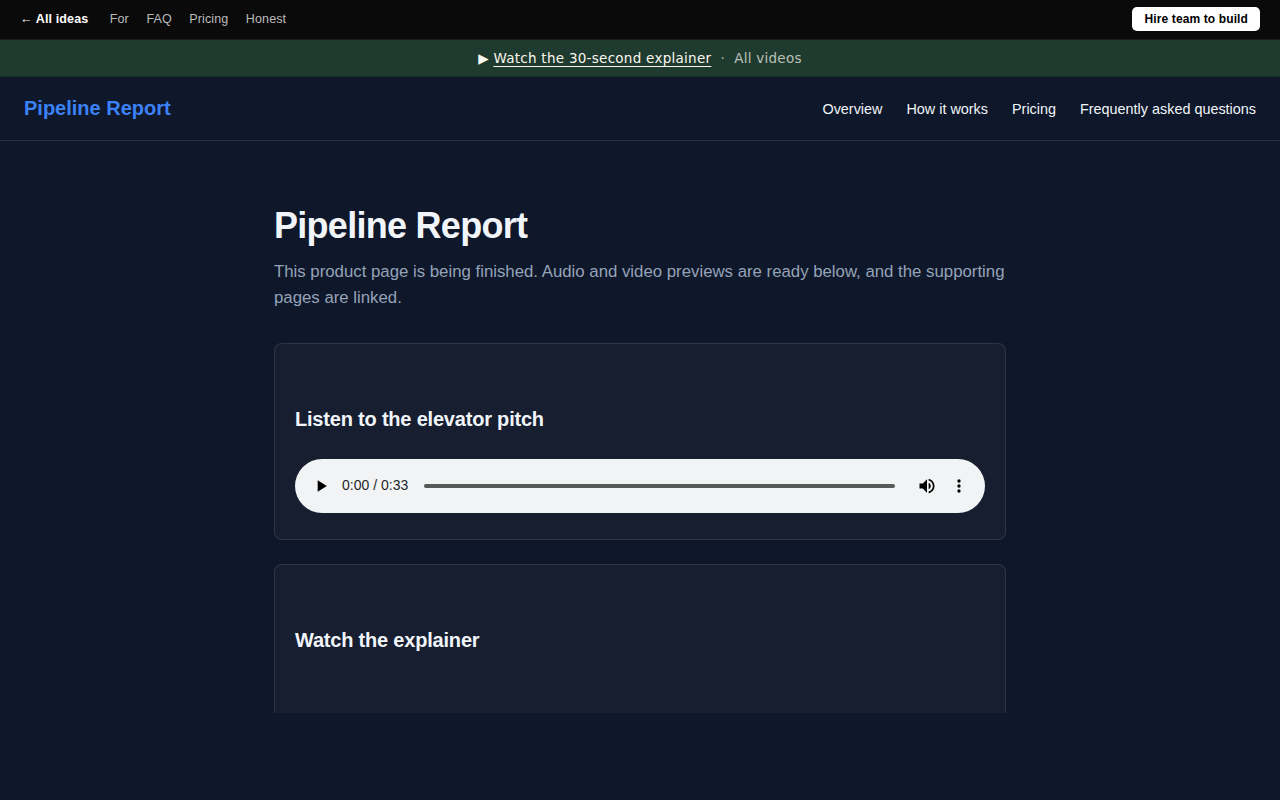This screenshot has height=800, width=1280.
Task: Click the Pipeline Report main heading
Action: (401, 226)
